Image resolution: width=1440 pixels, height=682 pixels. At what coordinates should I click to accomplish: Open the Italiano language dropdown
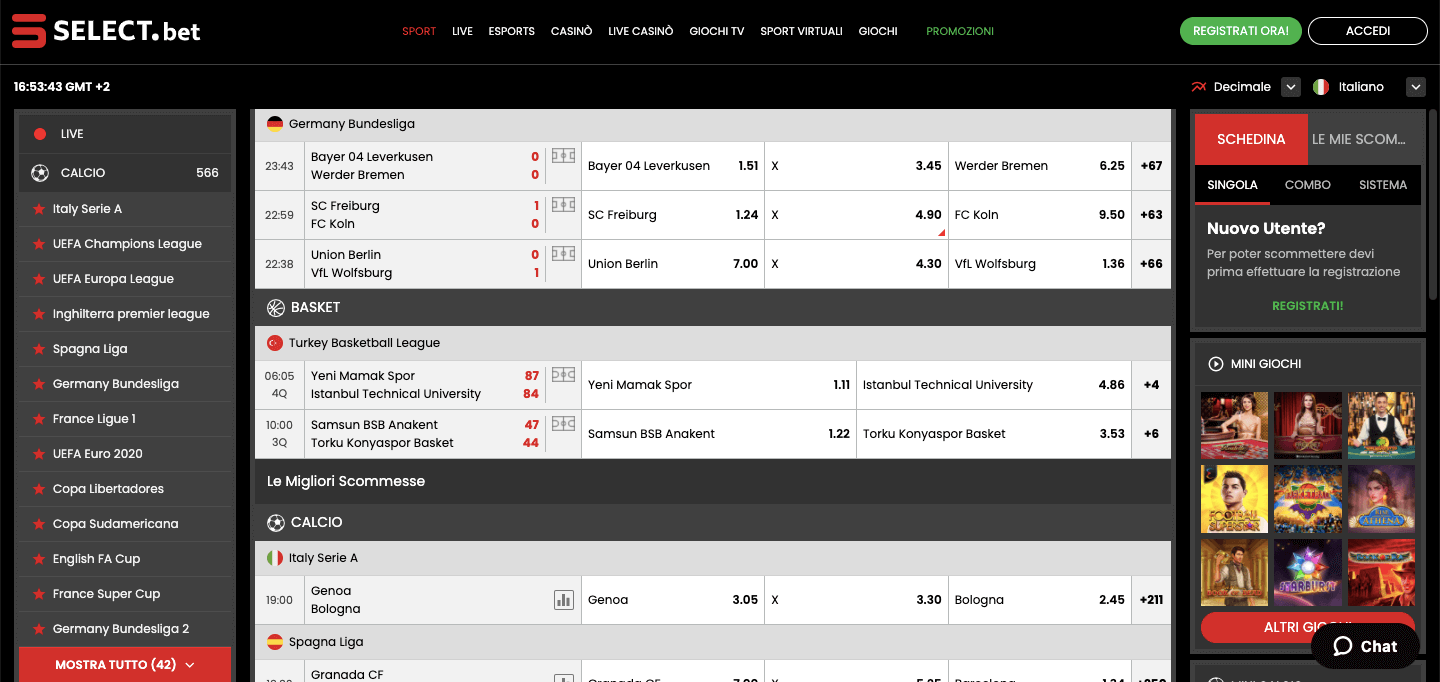(x=1415, y=87)
